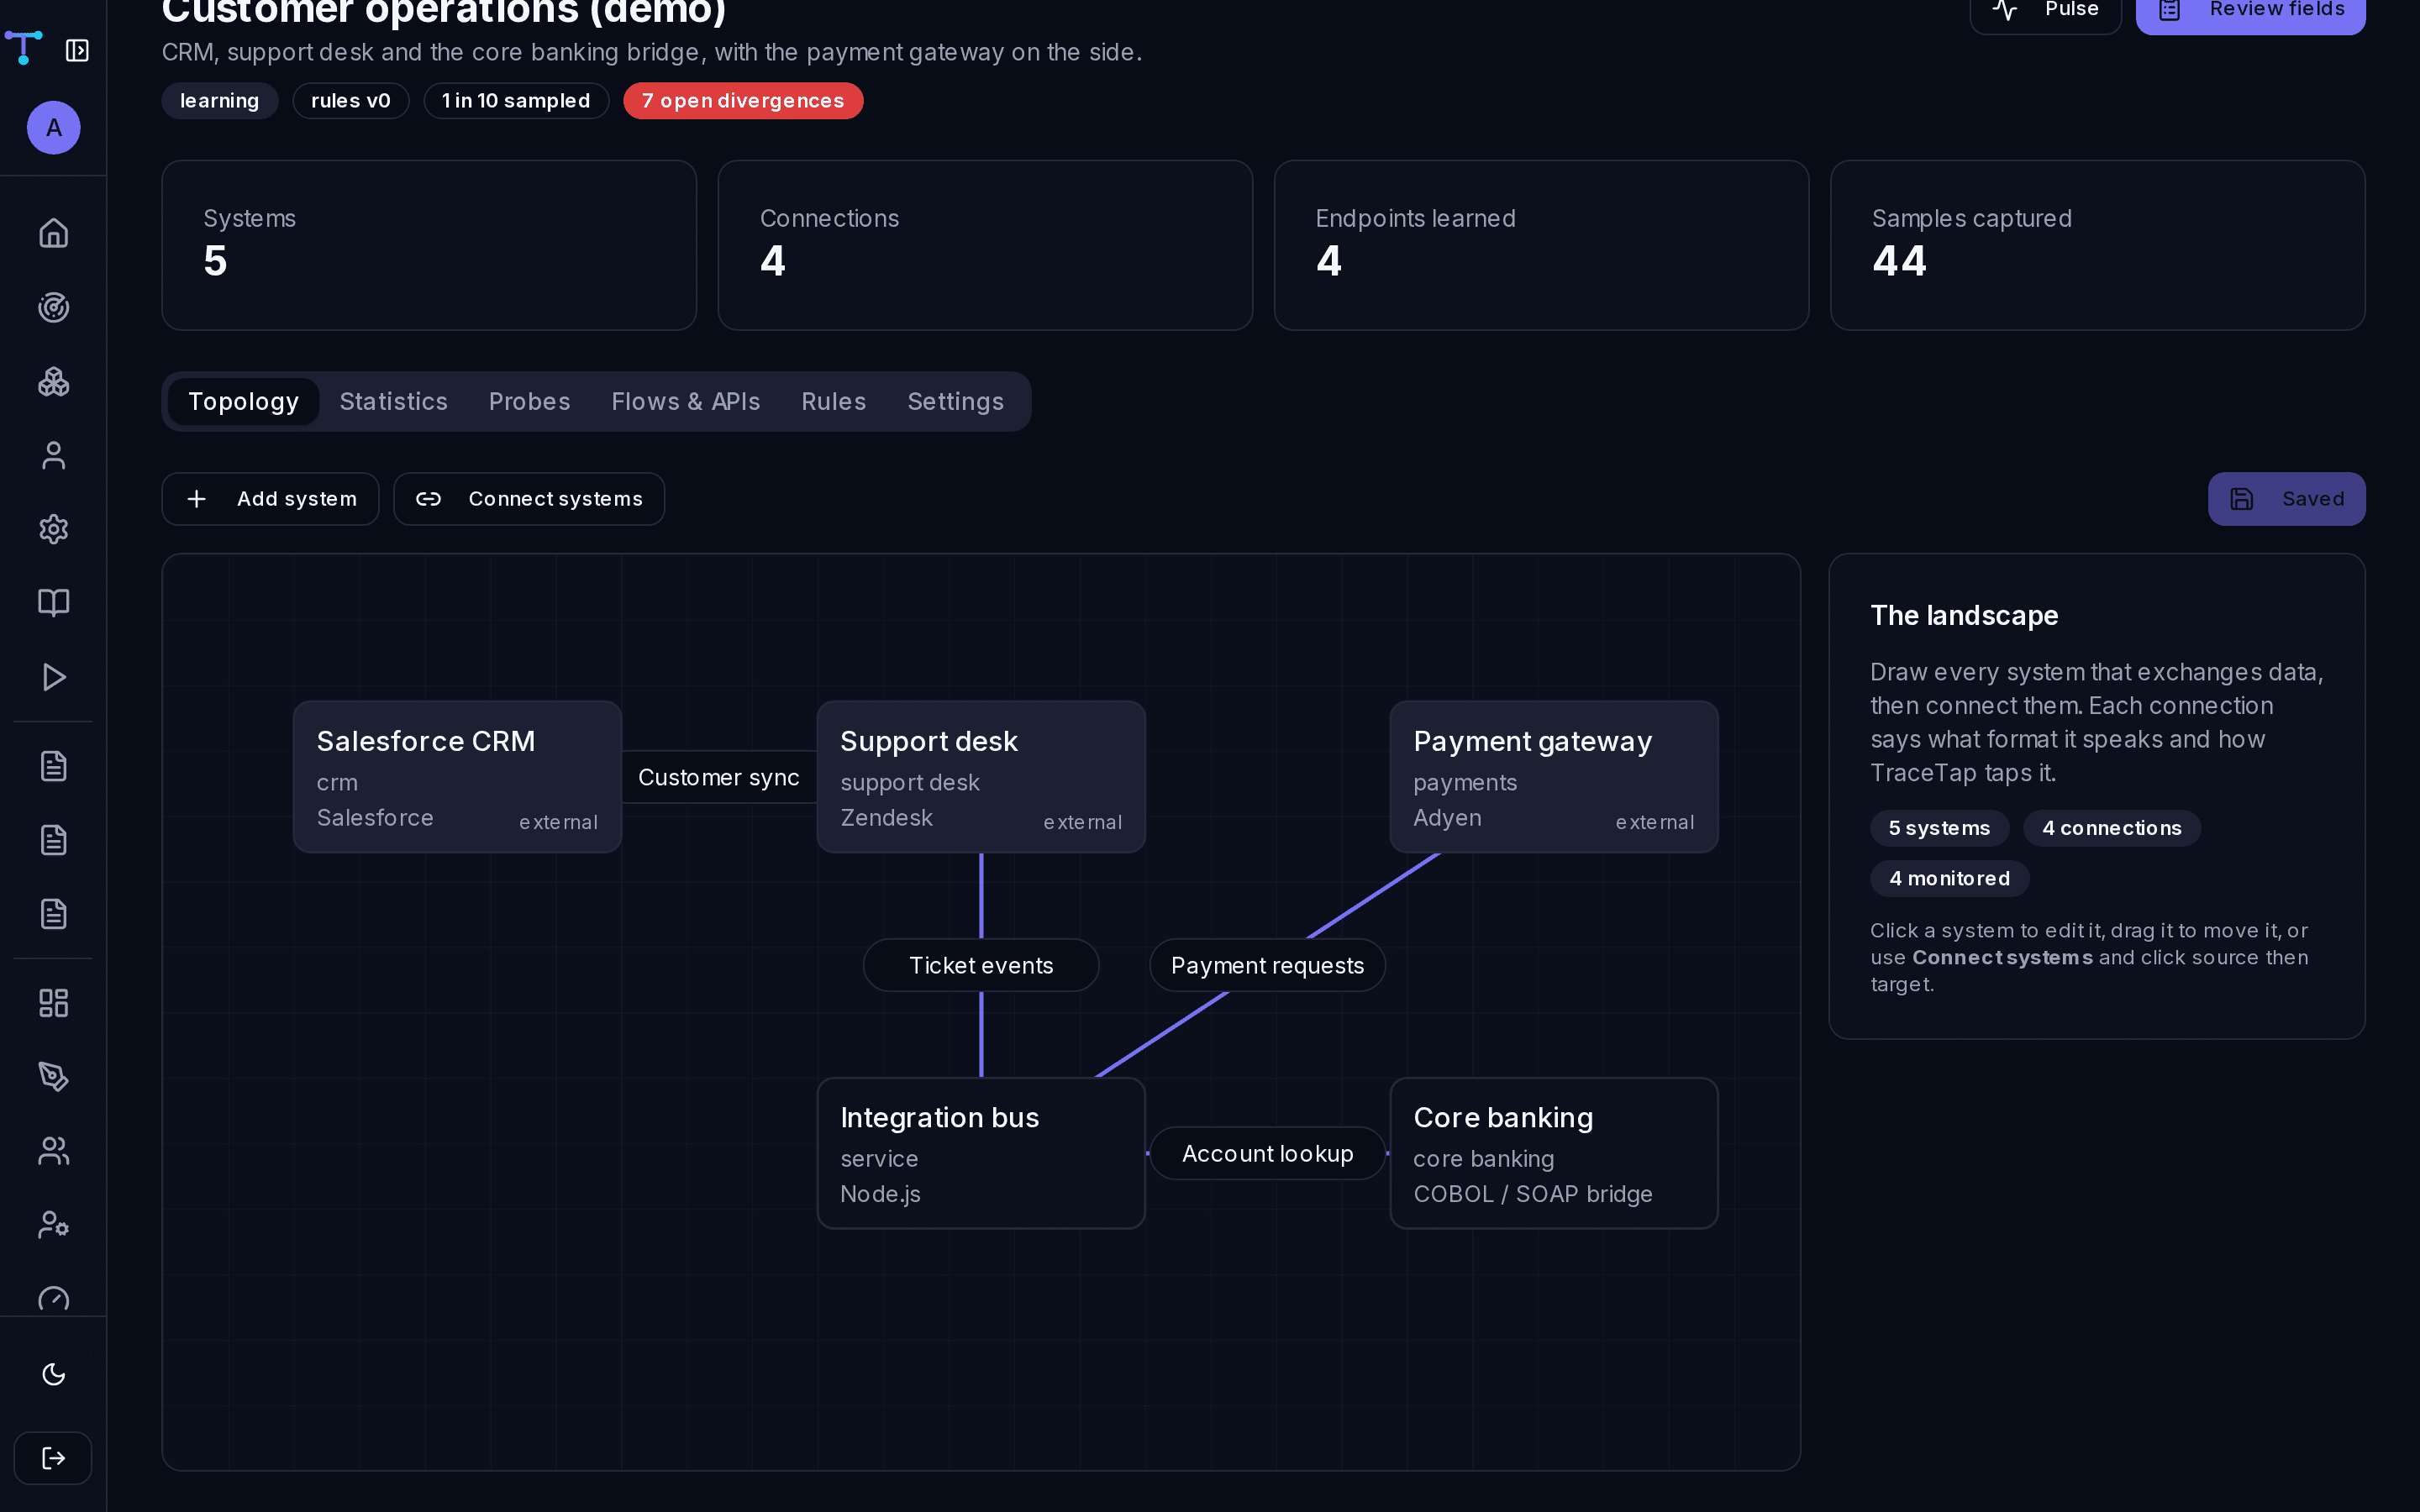This screenshot has height=1512, width=2420.
Task: Click the Customer sync connection label
Action: 719,777
